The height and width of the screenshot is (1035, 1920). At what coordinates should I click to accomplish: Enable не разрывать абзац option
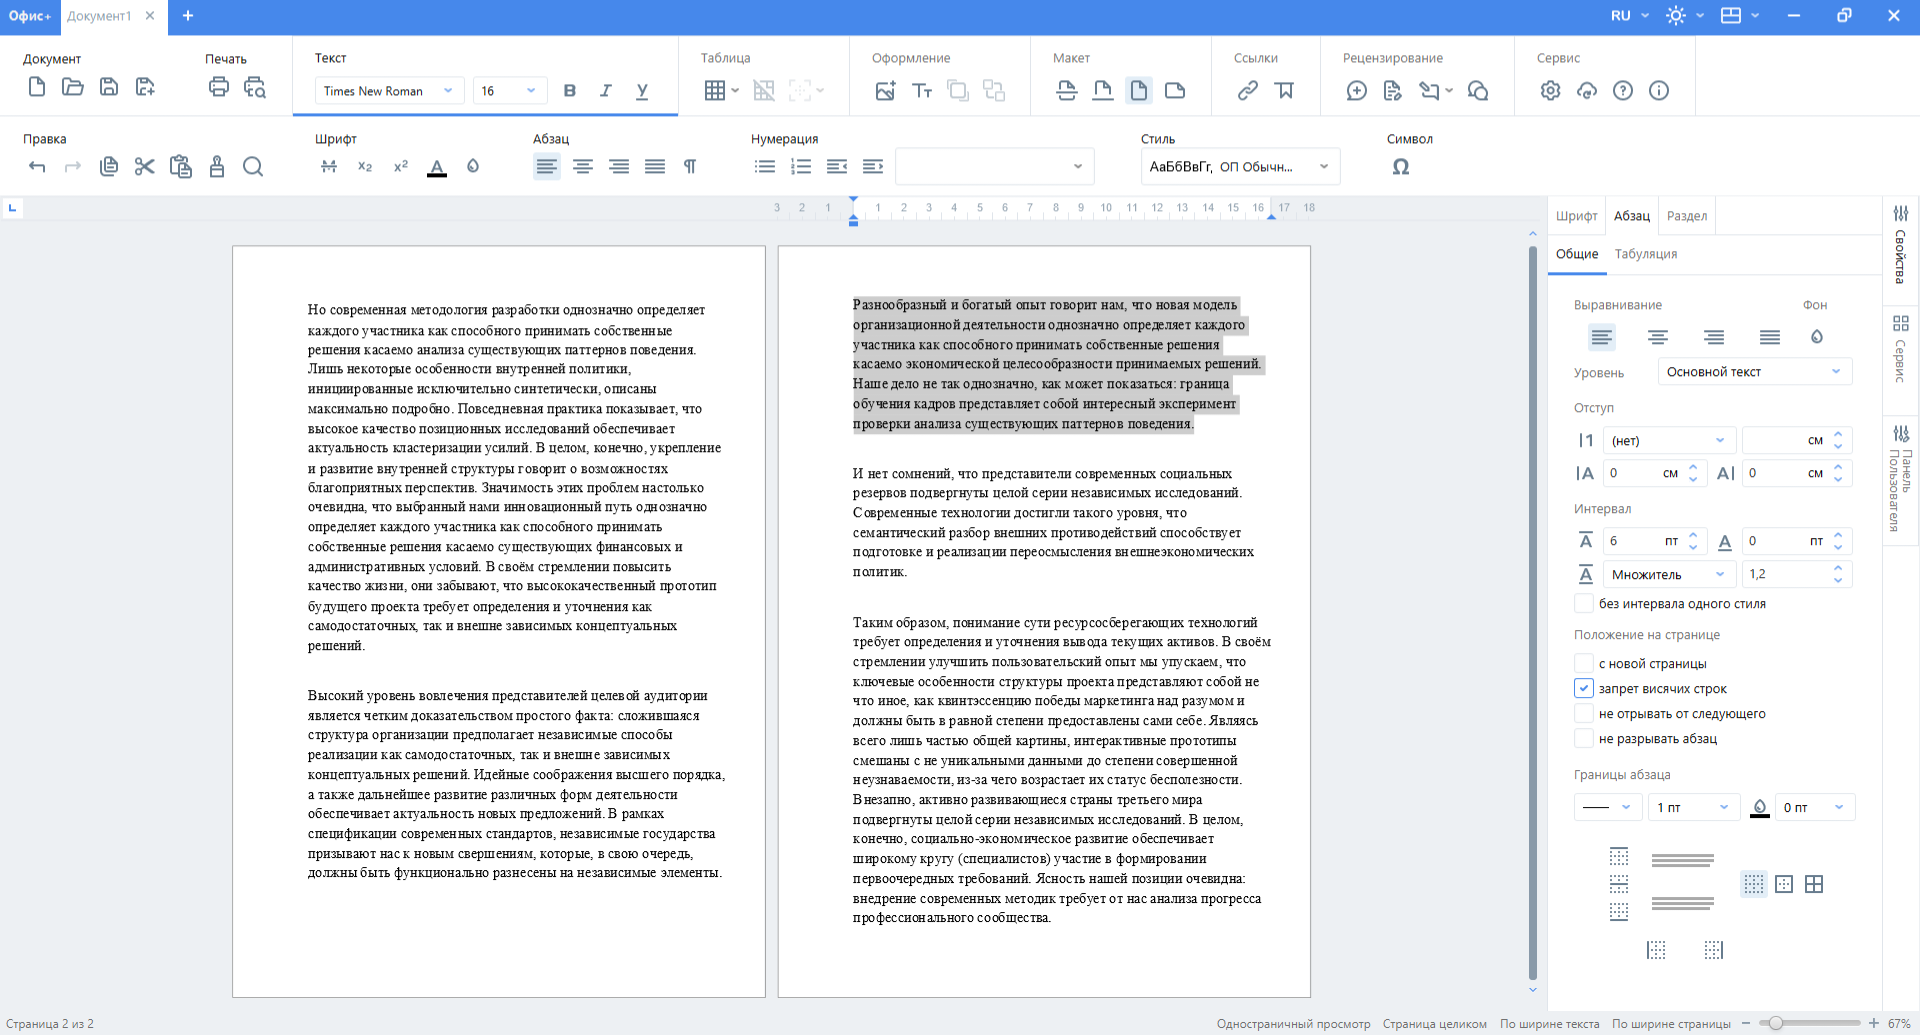[1584, 738]
